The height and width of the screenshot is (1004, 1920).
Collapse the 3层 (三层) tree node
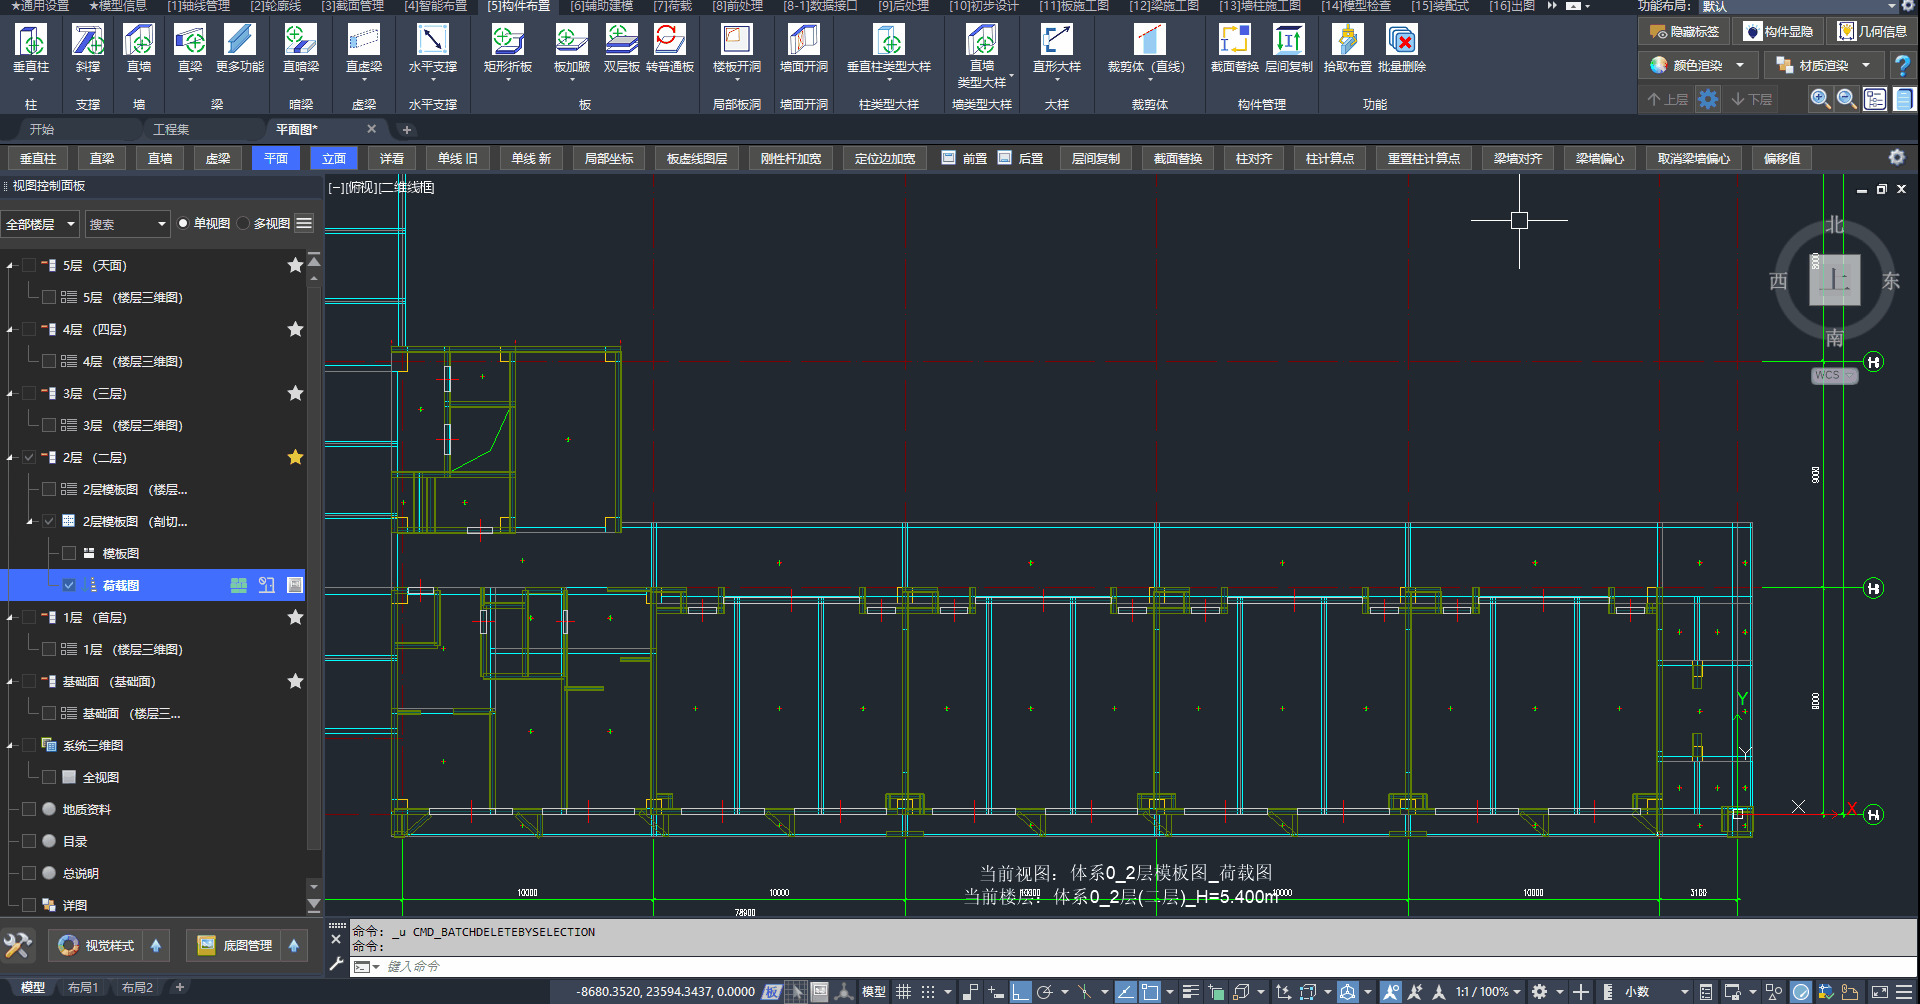10,393
